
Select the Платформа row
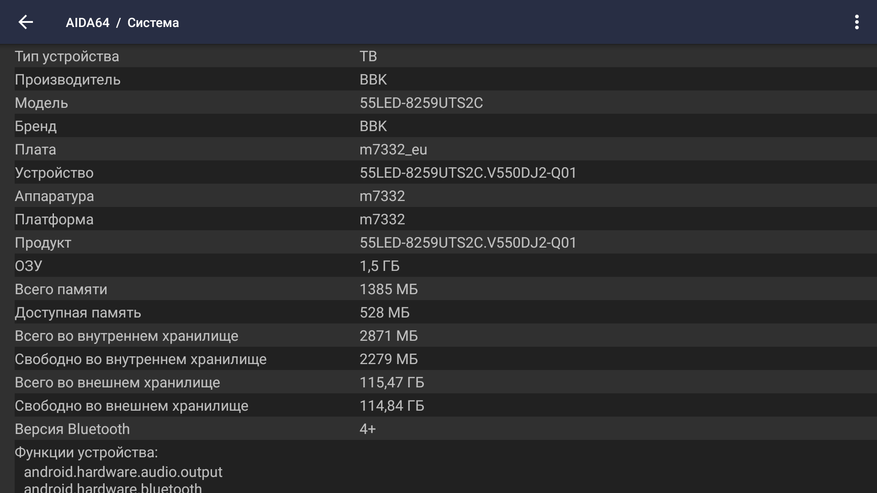(x=438, y=219)
